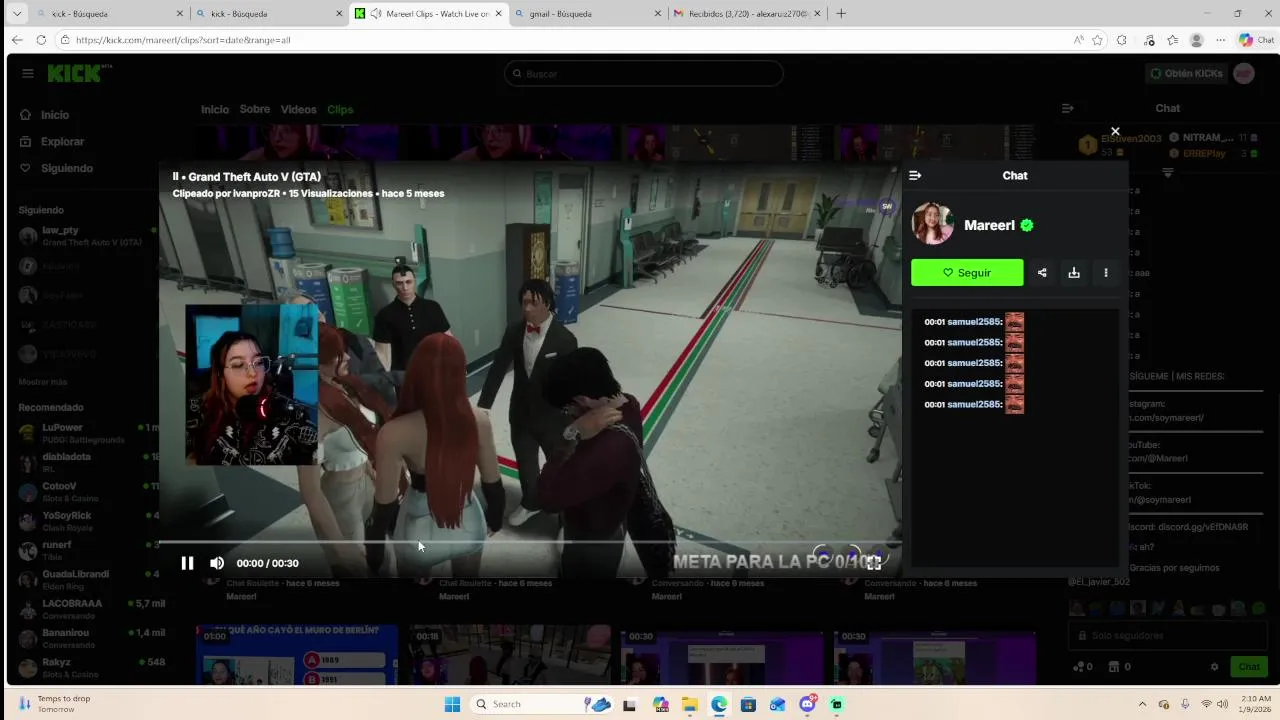The image size is (1280, 720).
Task: Add page to favorites star icon
Action: pos(1098,40)
